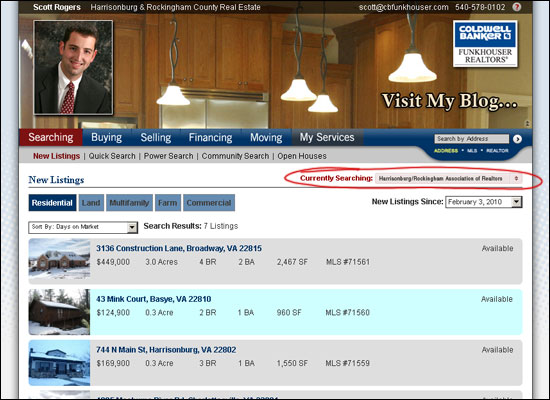Click the 744 N Main St house thumbnail
The width and height of the screenshot is (550, 400).
click(59, 363)
